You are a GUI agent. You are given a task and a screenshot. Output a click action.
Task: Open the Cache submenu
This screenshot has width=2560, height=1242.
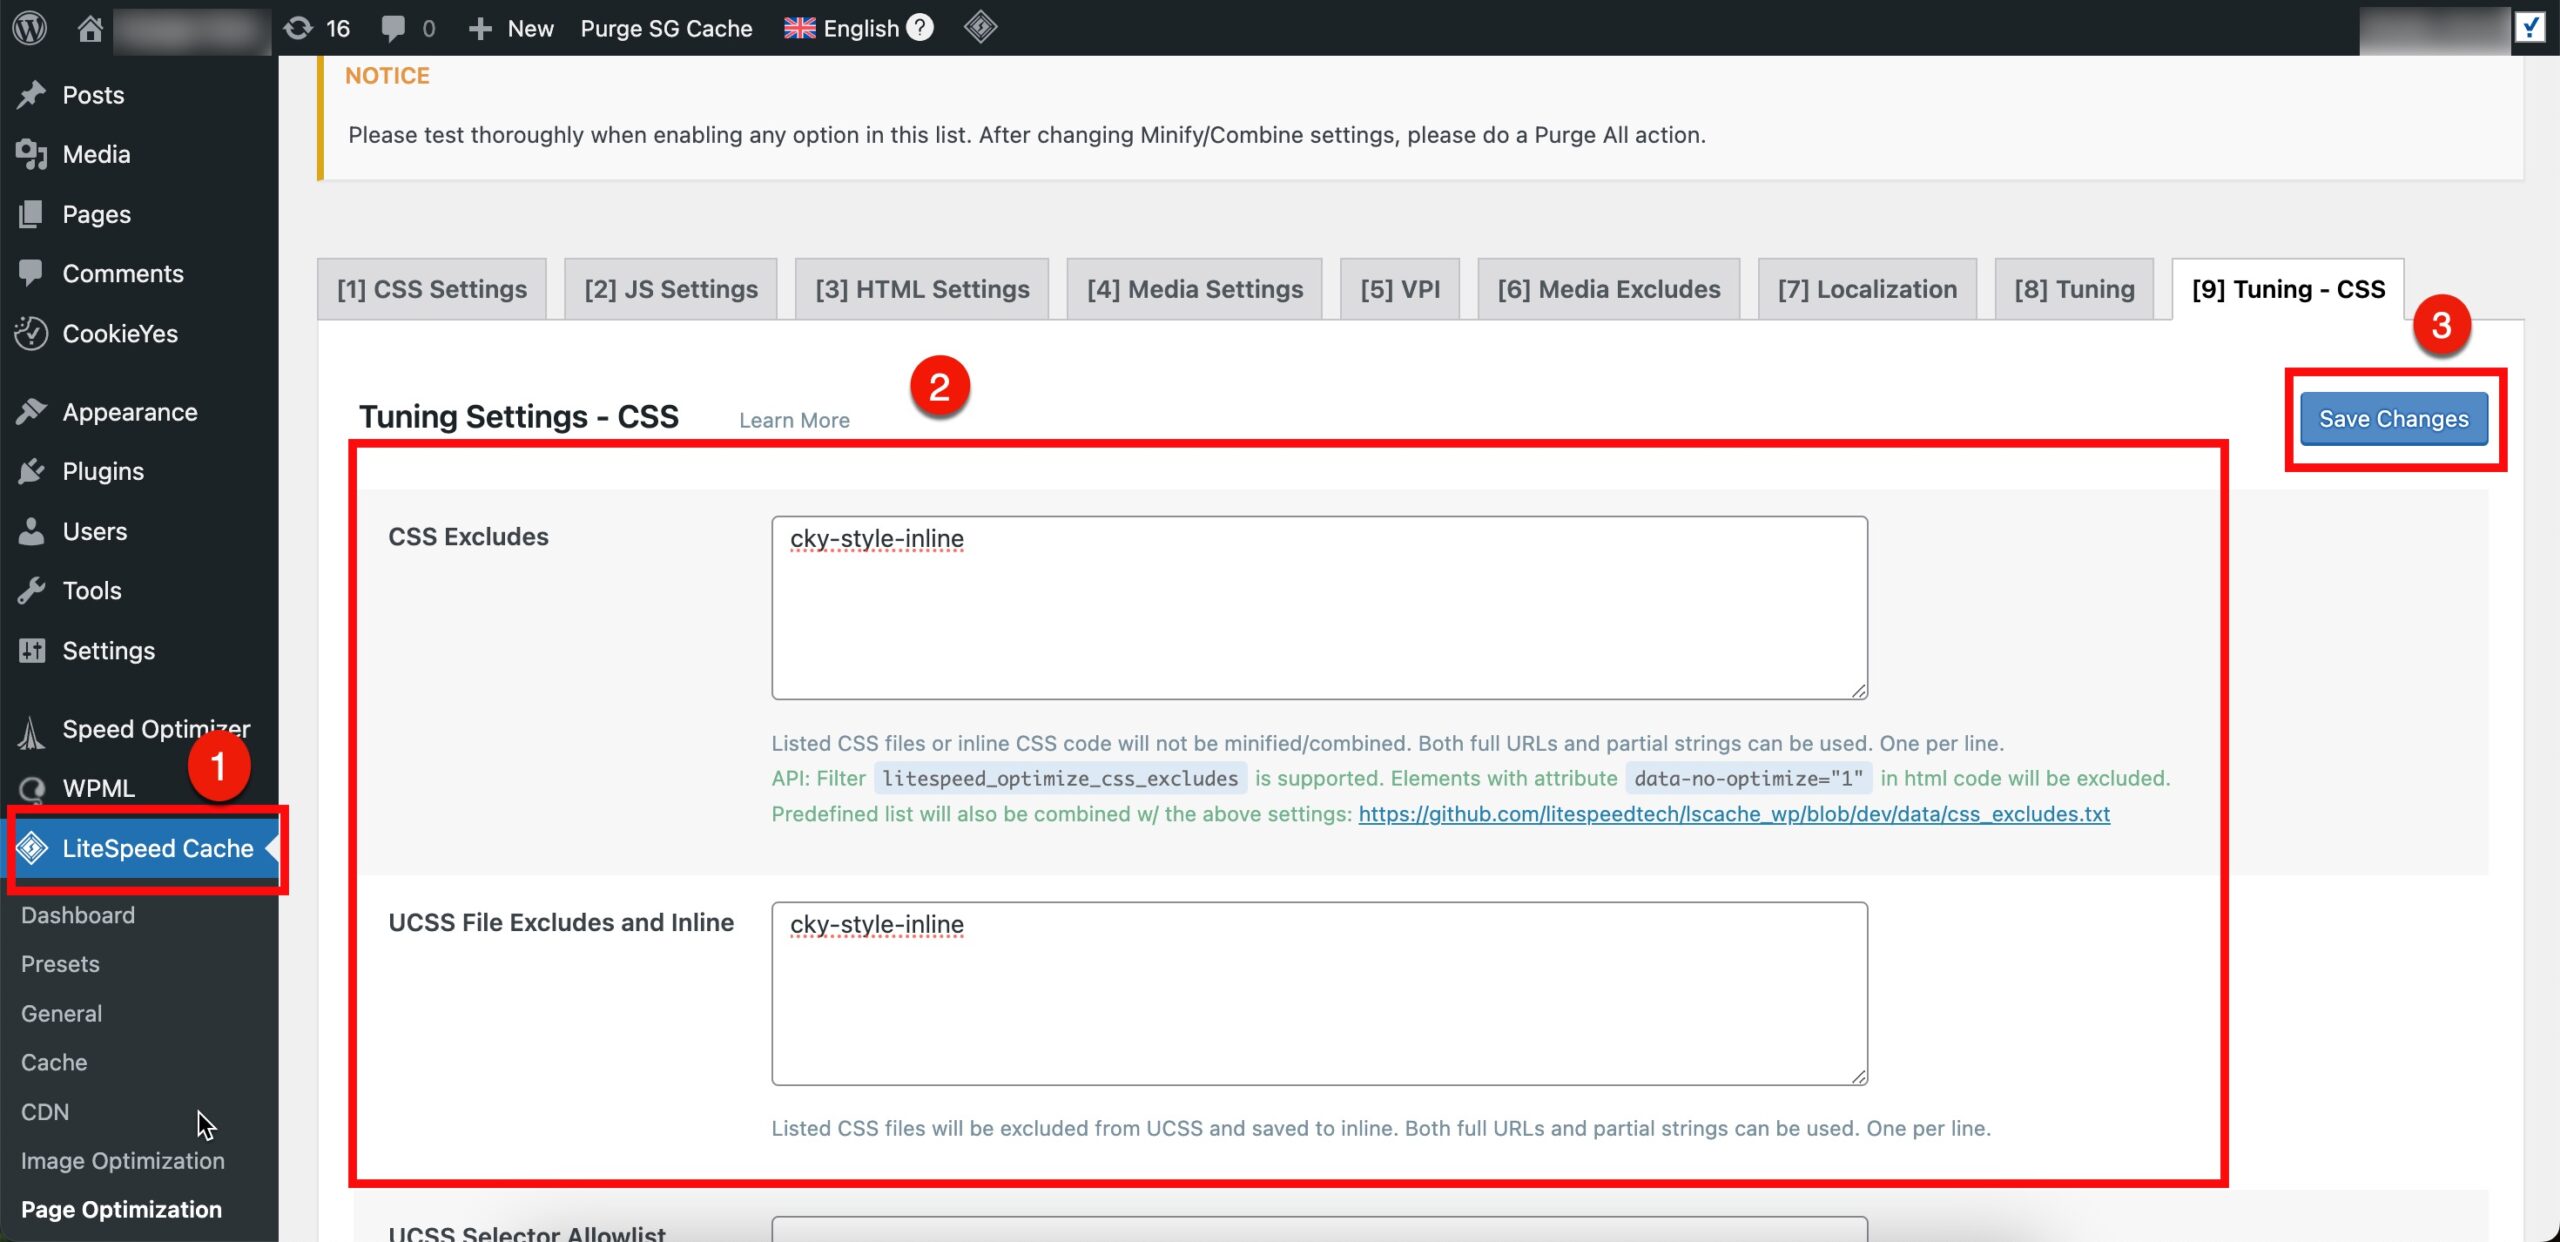click(54, 1062)
